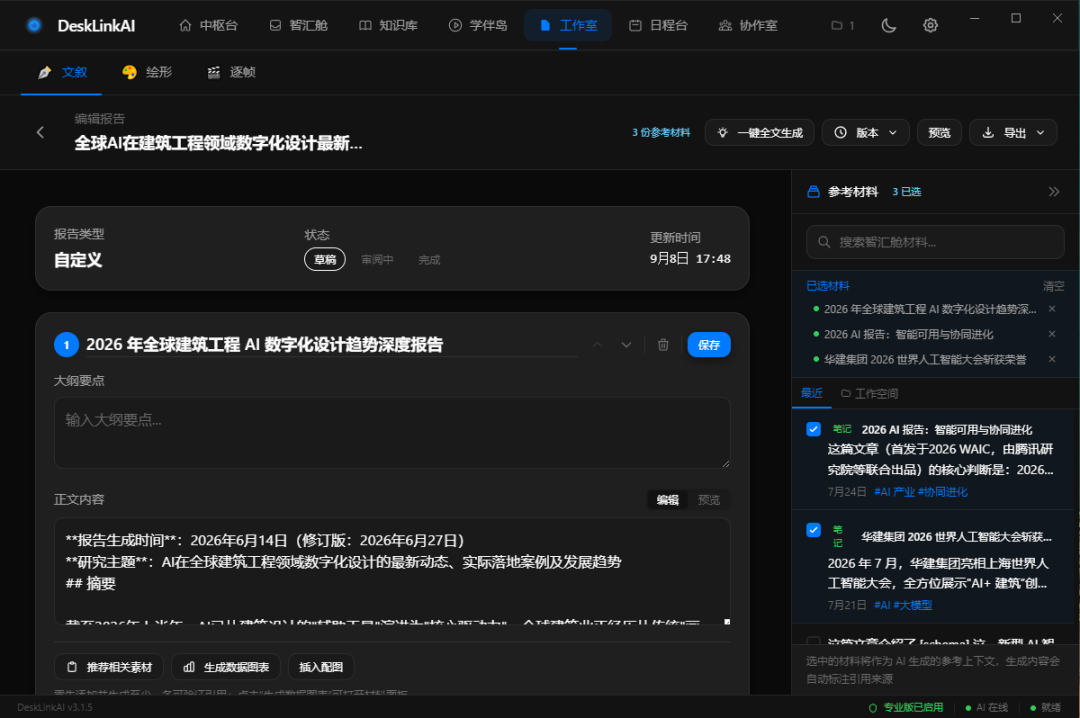Switch body content to 预览 mode
Screen dimensions: 1080x718
[709, 500]
